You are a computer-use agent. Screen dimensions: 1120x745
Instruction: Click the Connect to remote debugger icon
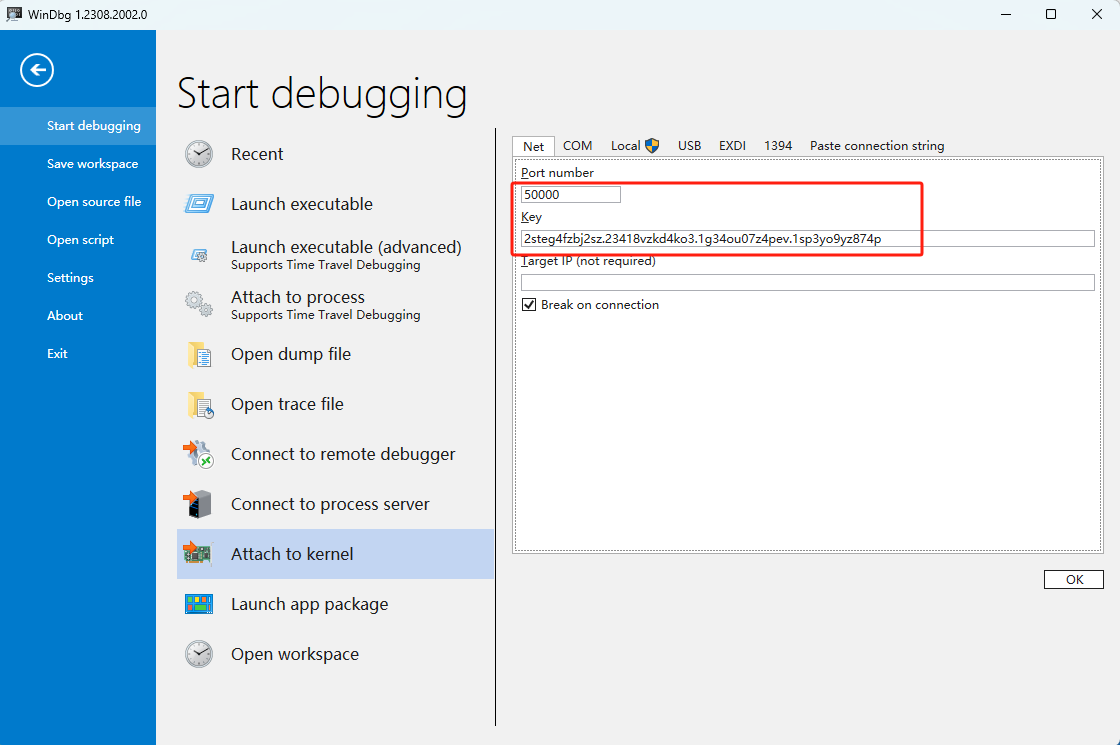tap(199, 454)
